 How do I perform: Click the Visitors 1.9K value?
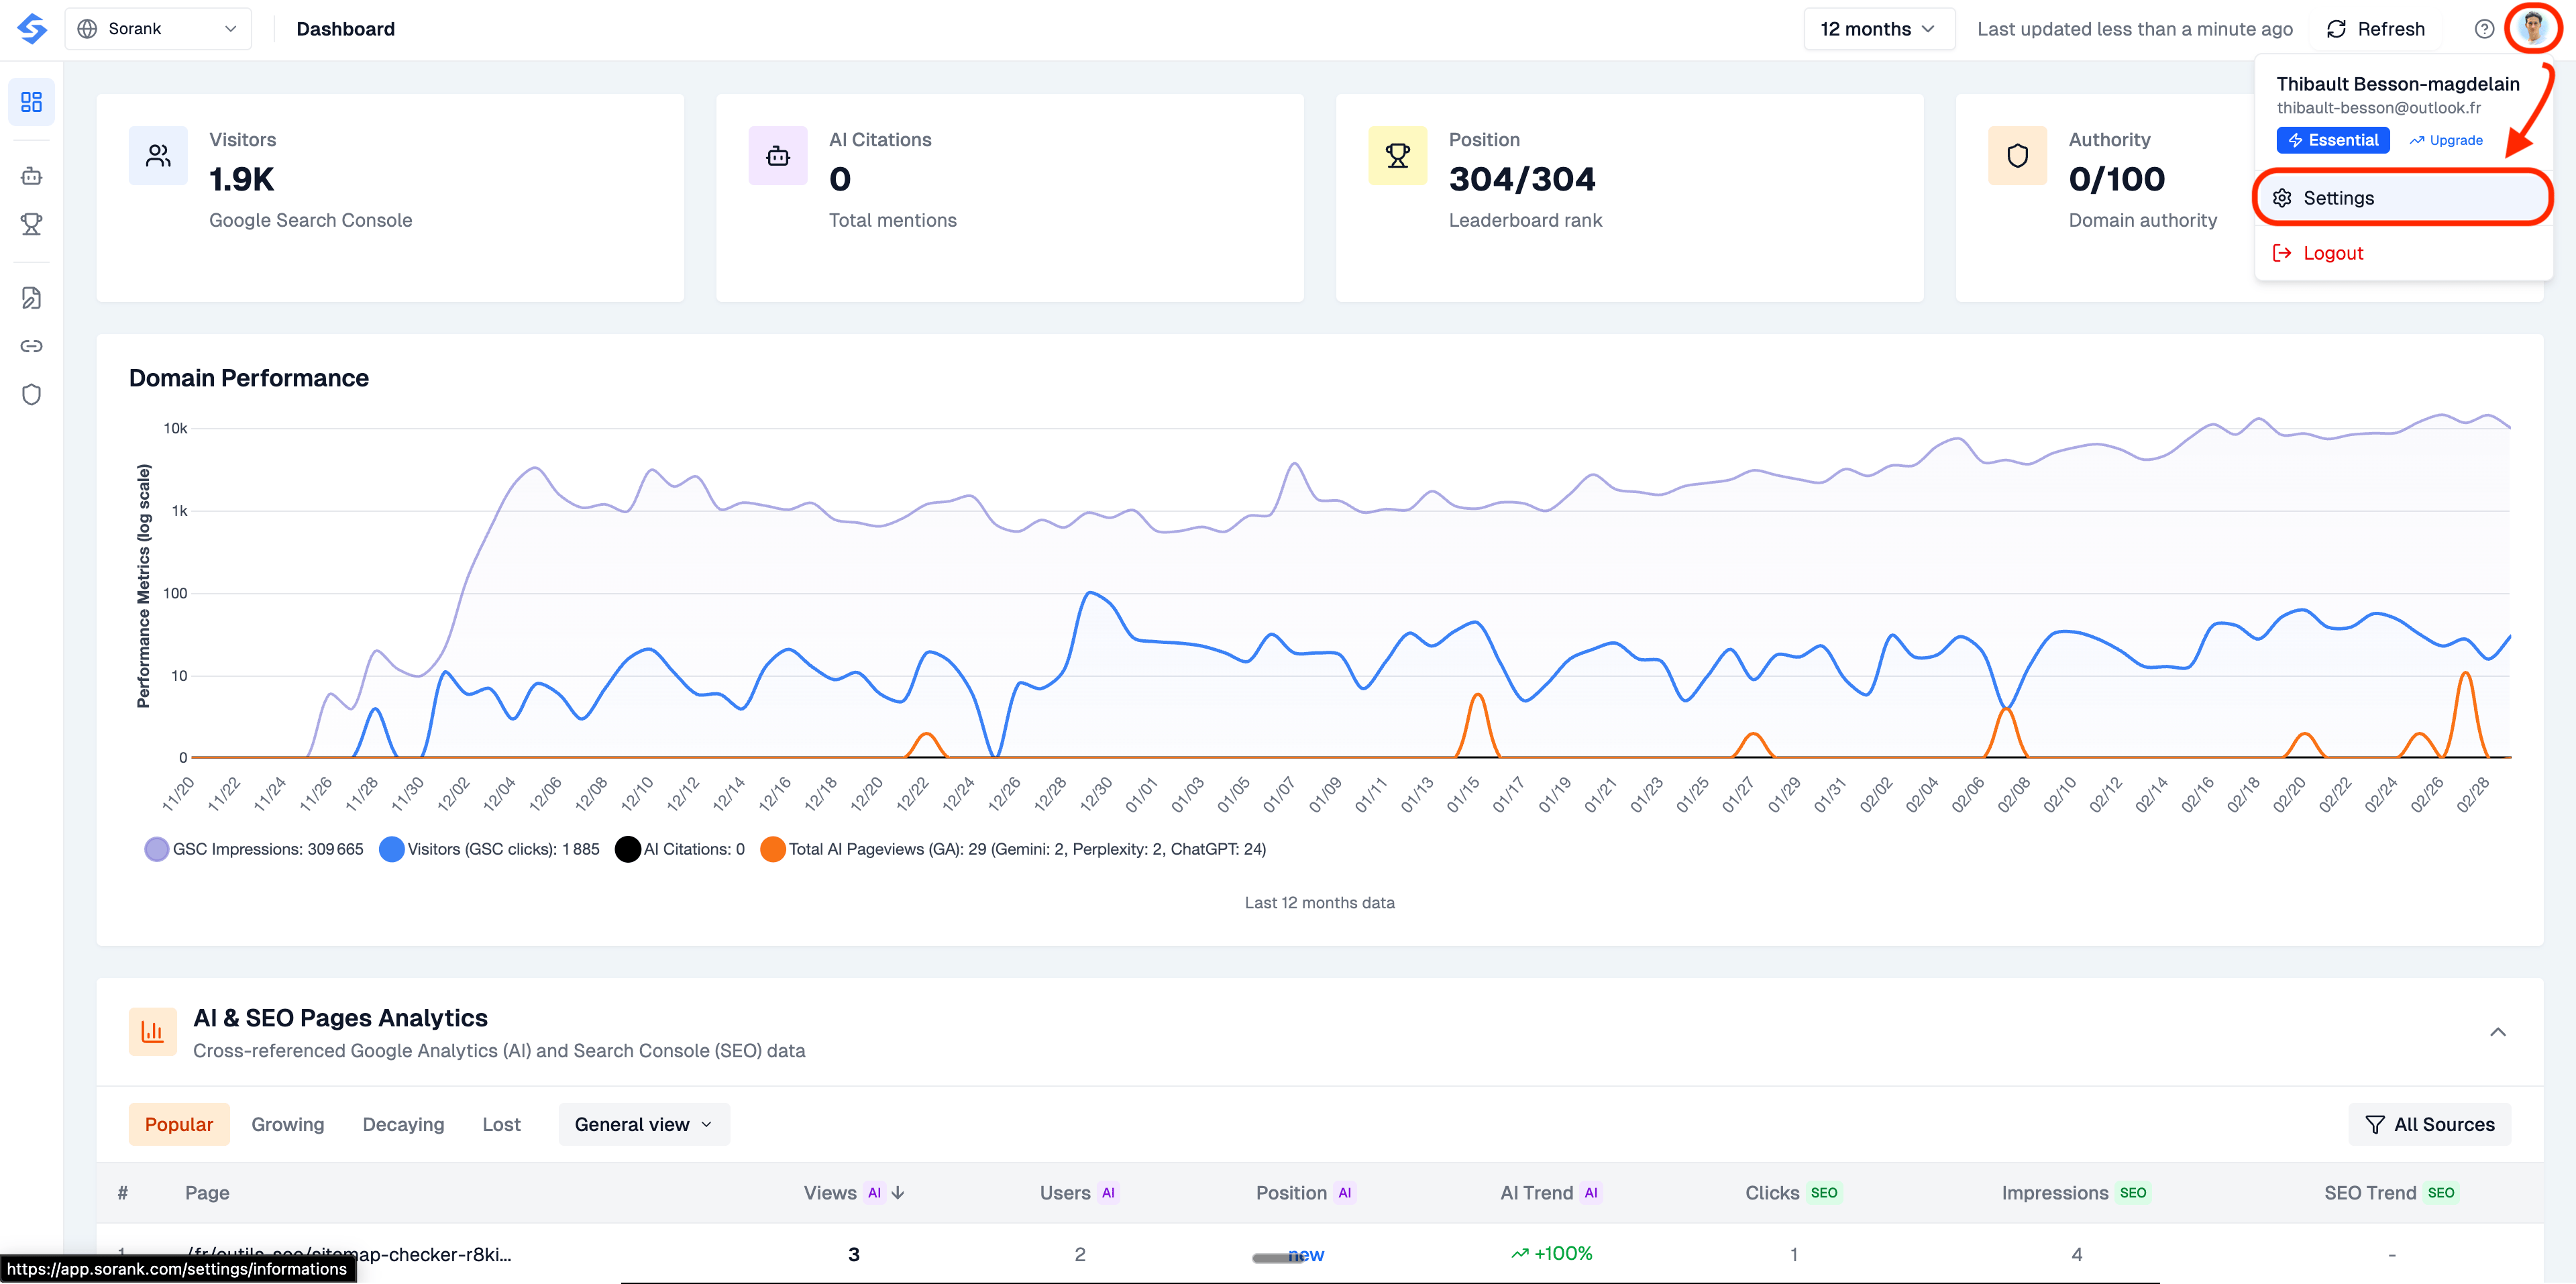[242, 179]
